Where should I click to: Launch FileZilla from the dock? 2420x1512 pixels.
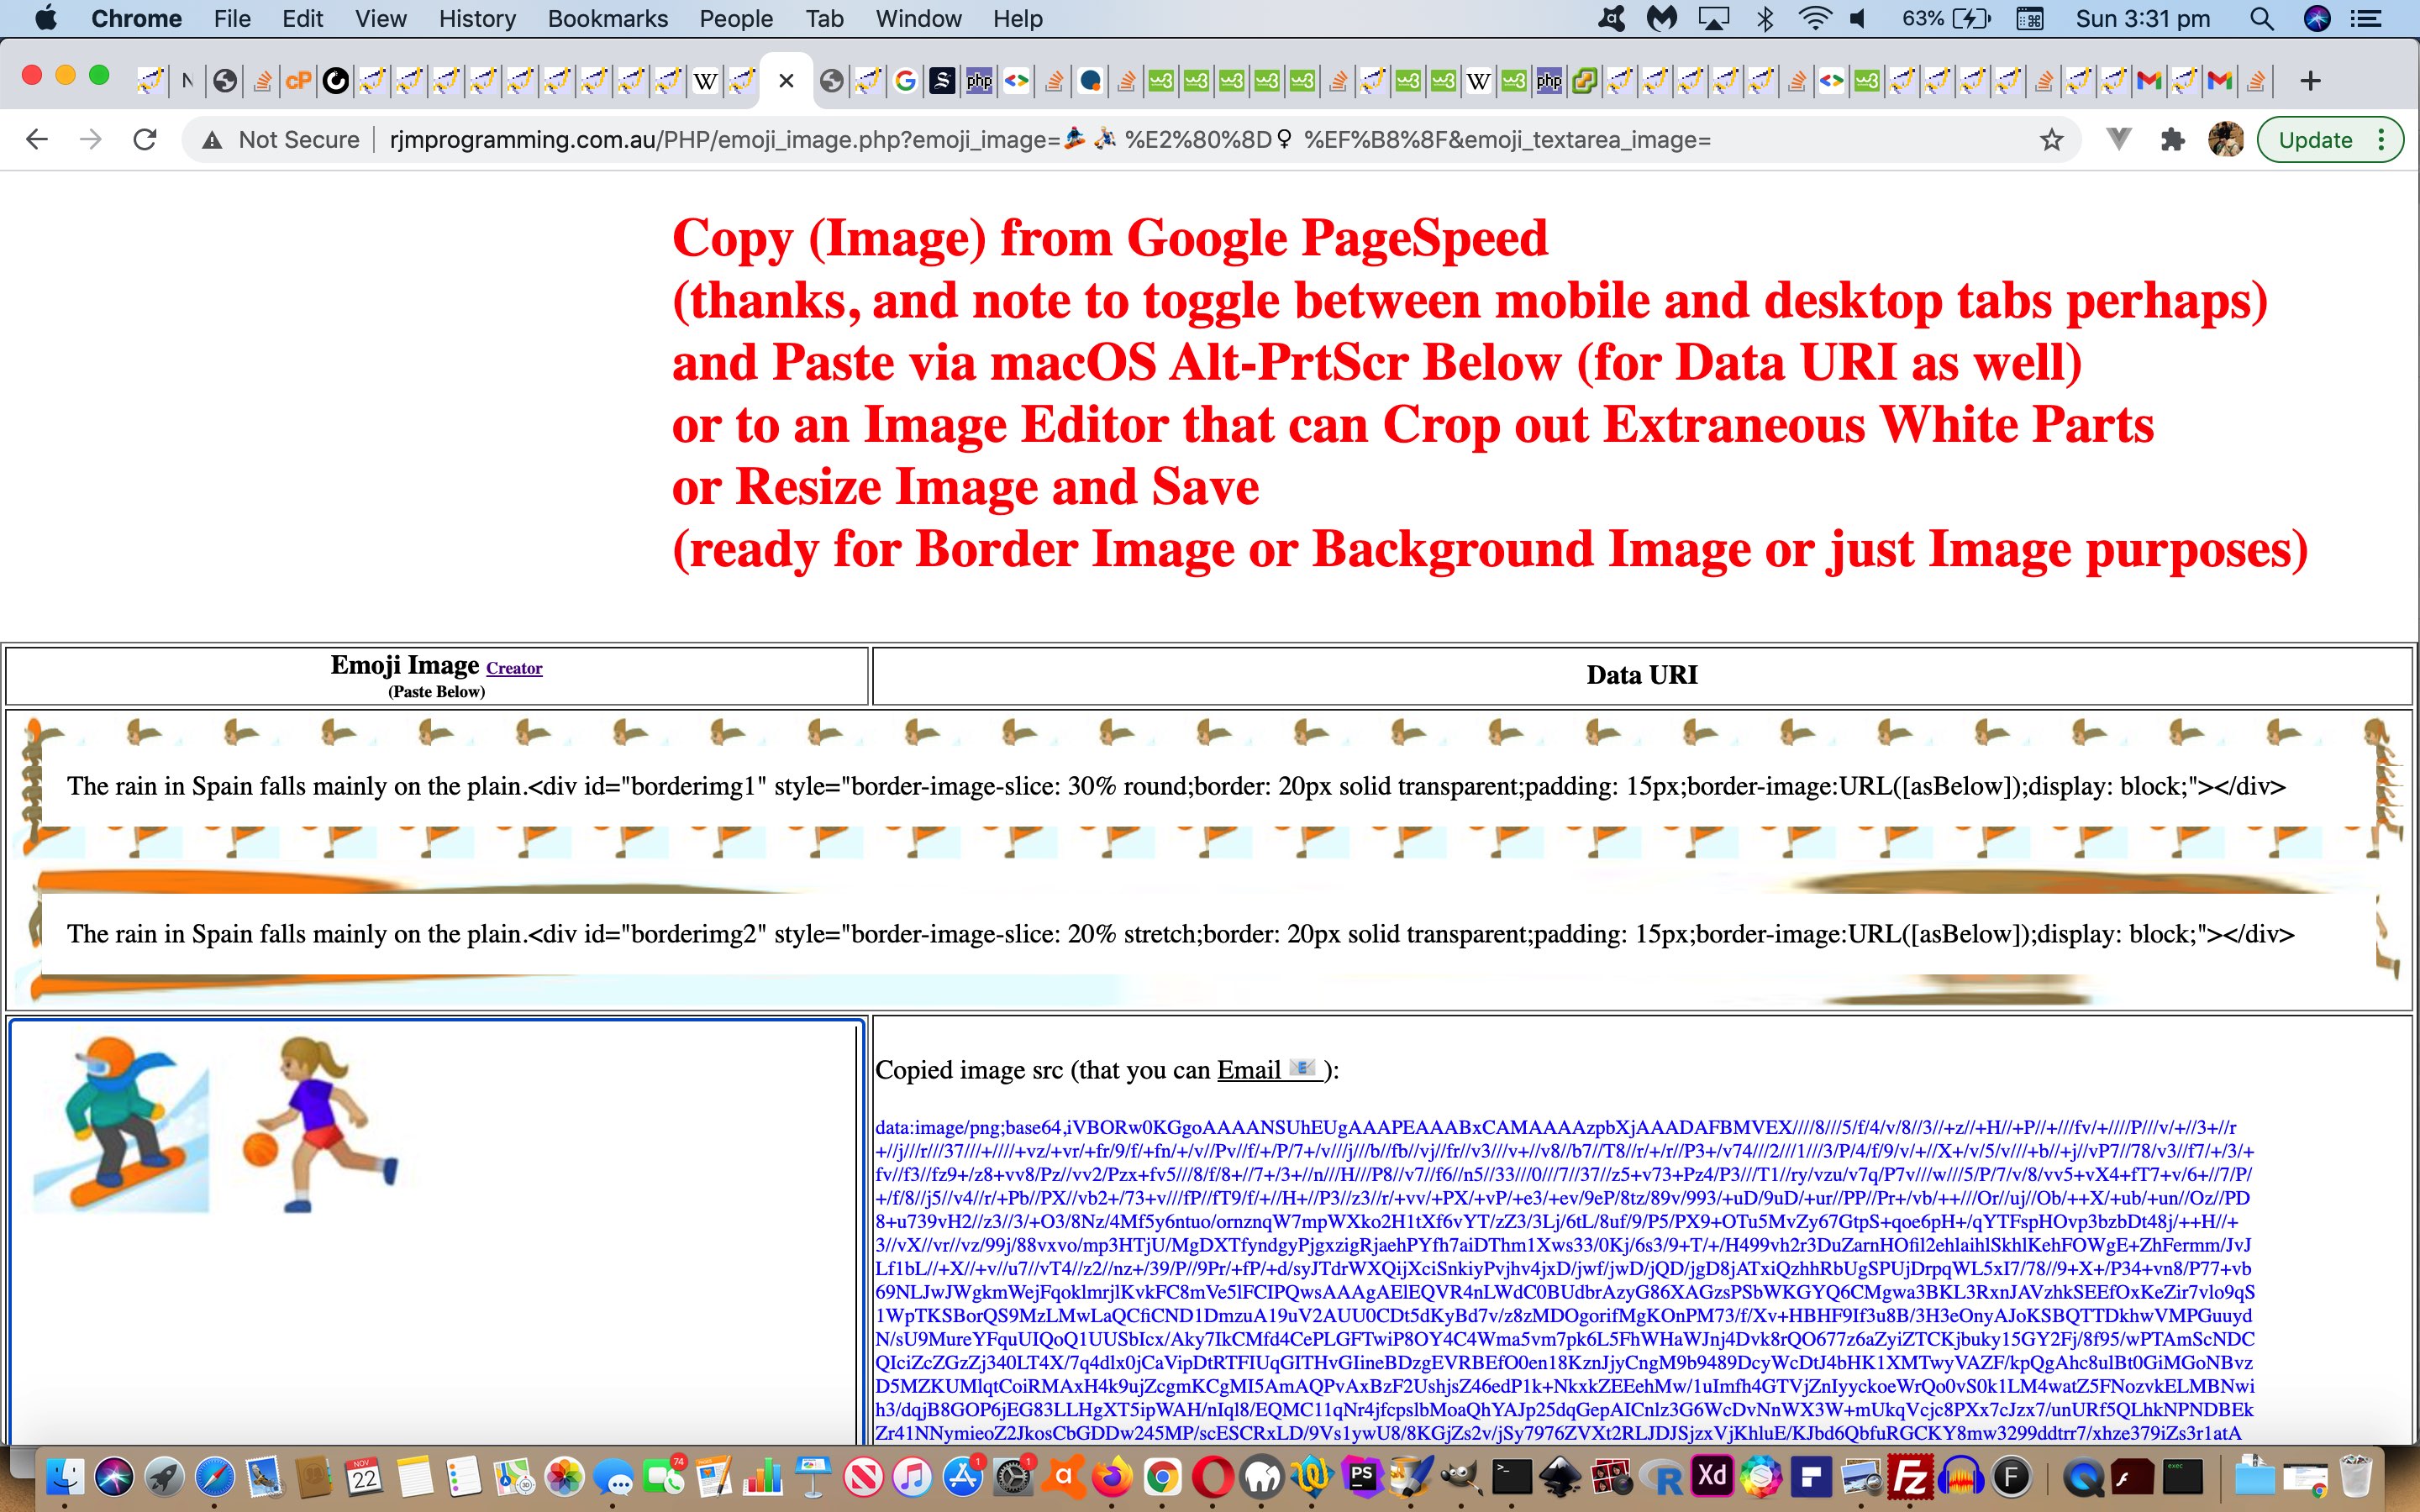1909,1477
